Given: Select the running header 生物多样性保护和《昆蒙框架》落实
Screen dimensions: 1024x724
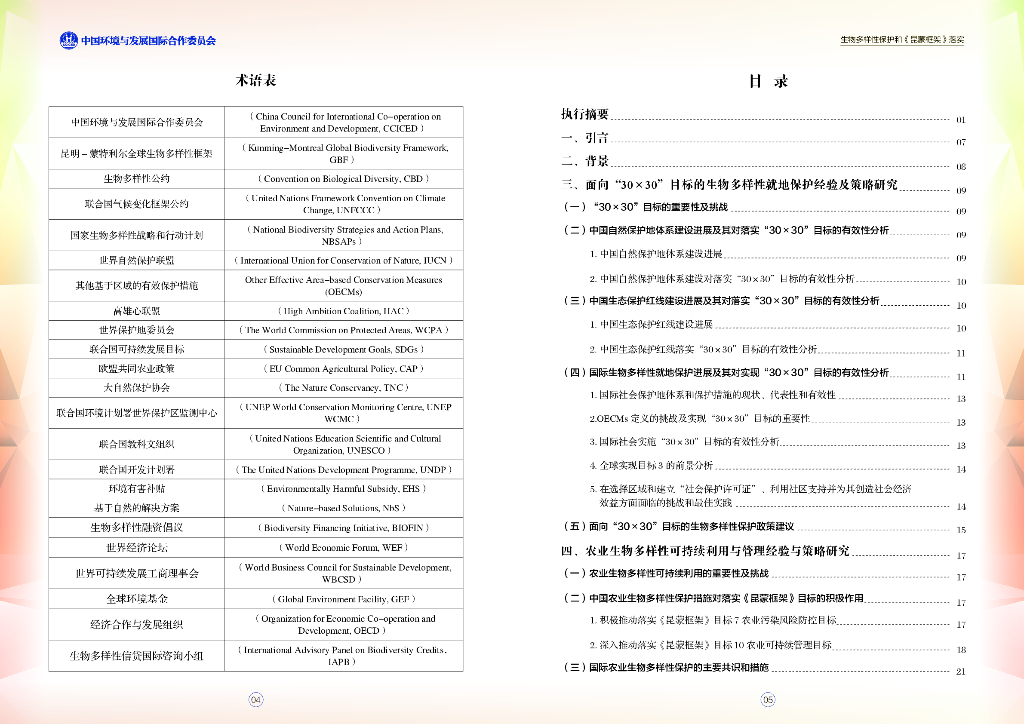Looking at the screenshot, I should point(902,40).
